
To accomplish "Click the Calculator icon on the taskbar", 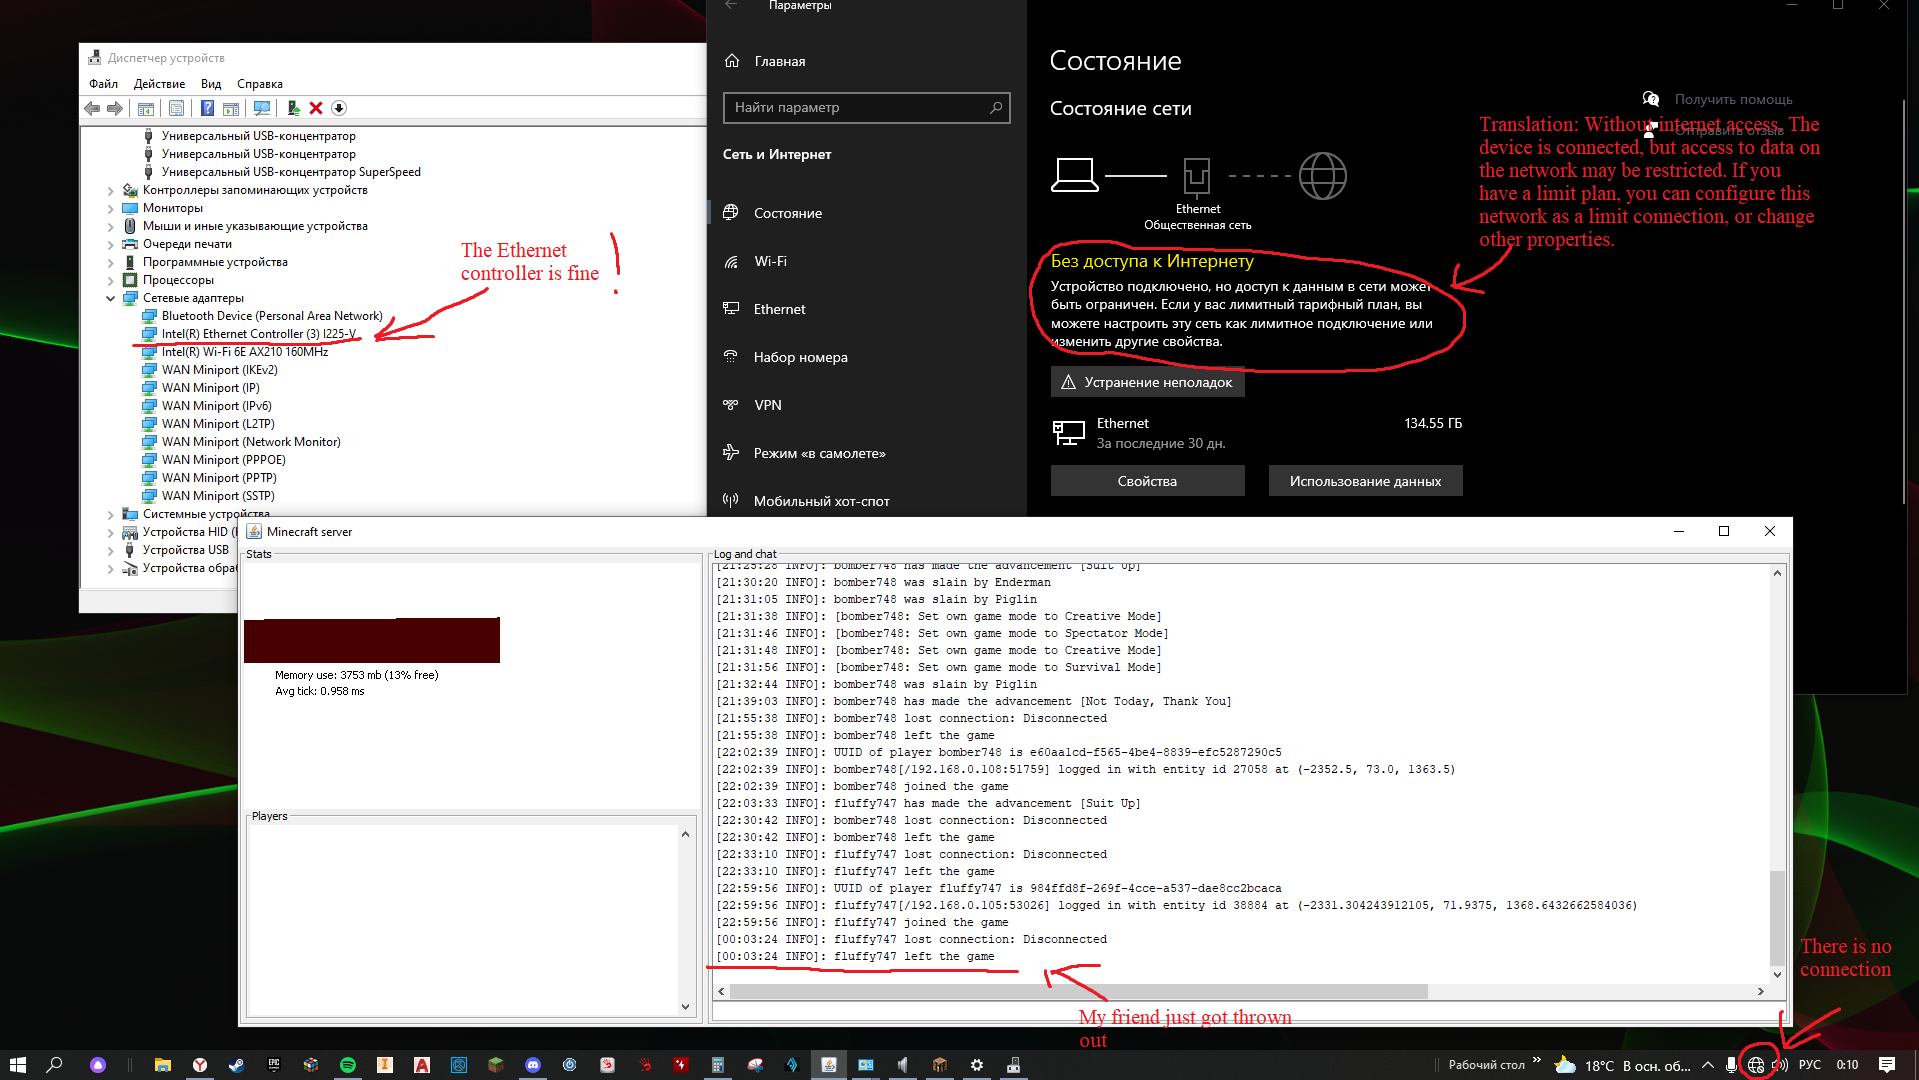I will click(718, 1065).
